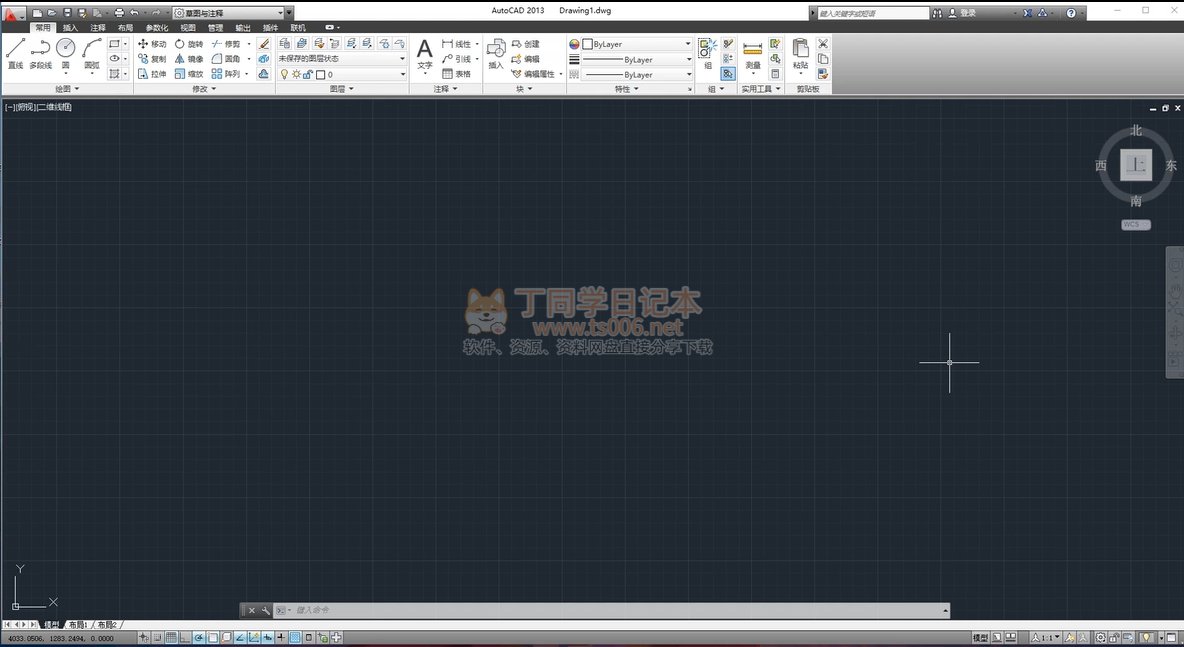Toggle the layer on/off lightbulb icon

tap(285, 74)
